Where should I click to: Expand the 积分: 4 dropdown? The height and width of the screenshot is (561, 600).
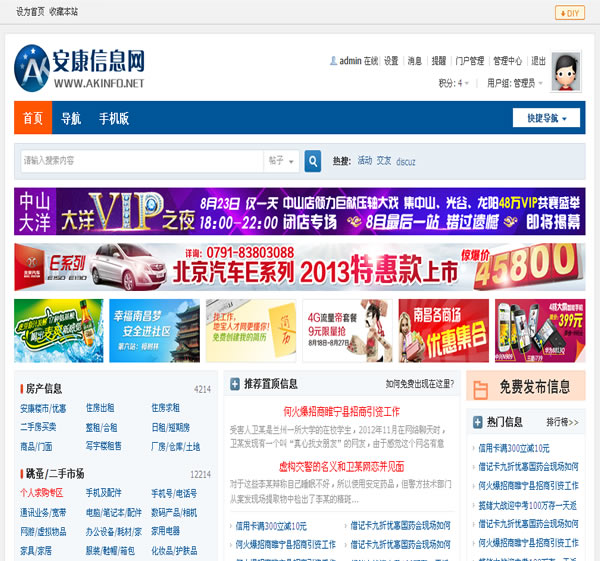pyautogui.click(x=453, y=83)
